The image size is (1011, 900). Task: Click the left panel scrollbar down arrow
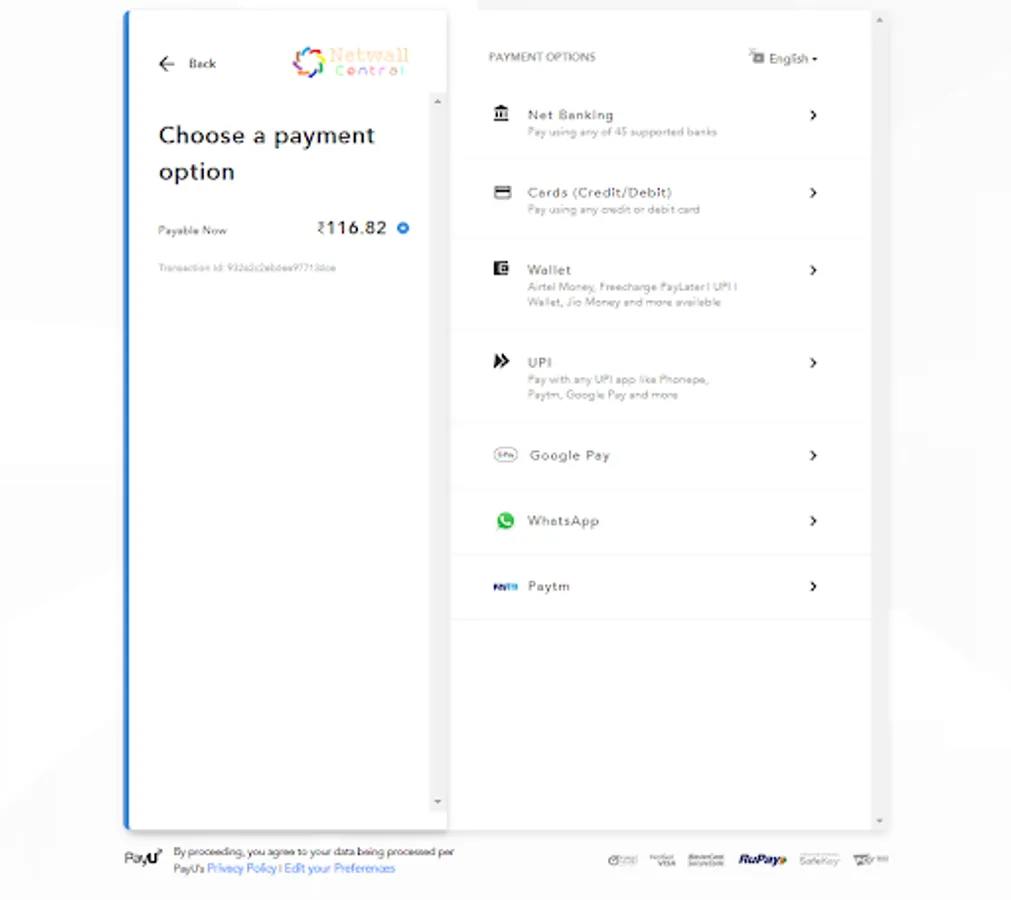point(438,801)
